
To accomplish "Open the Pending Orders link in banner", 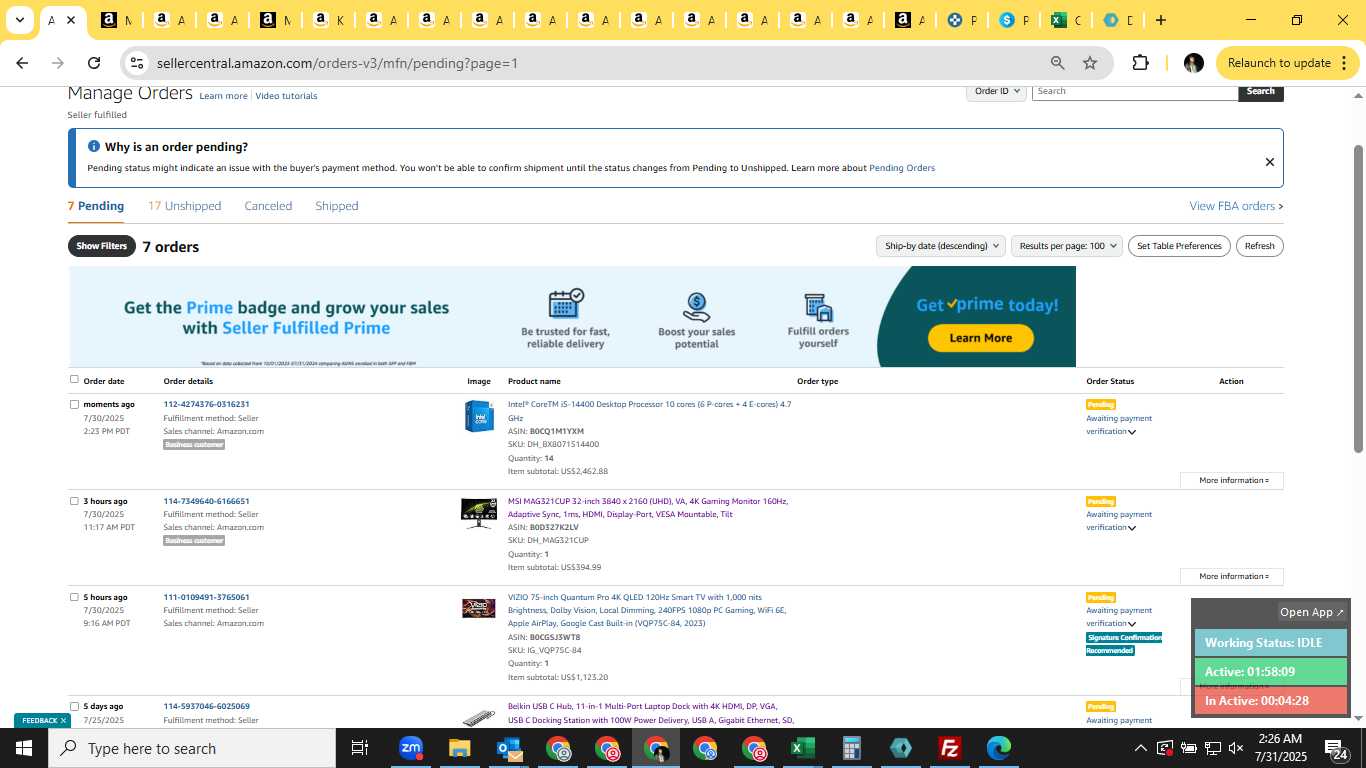I will 902,168.
